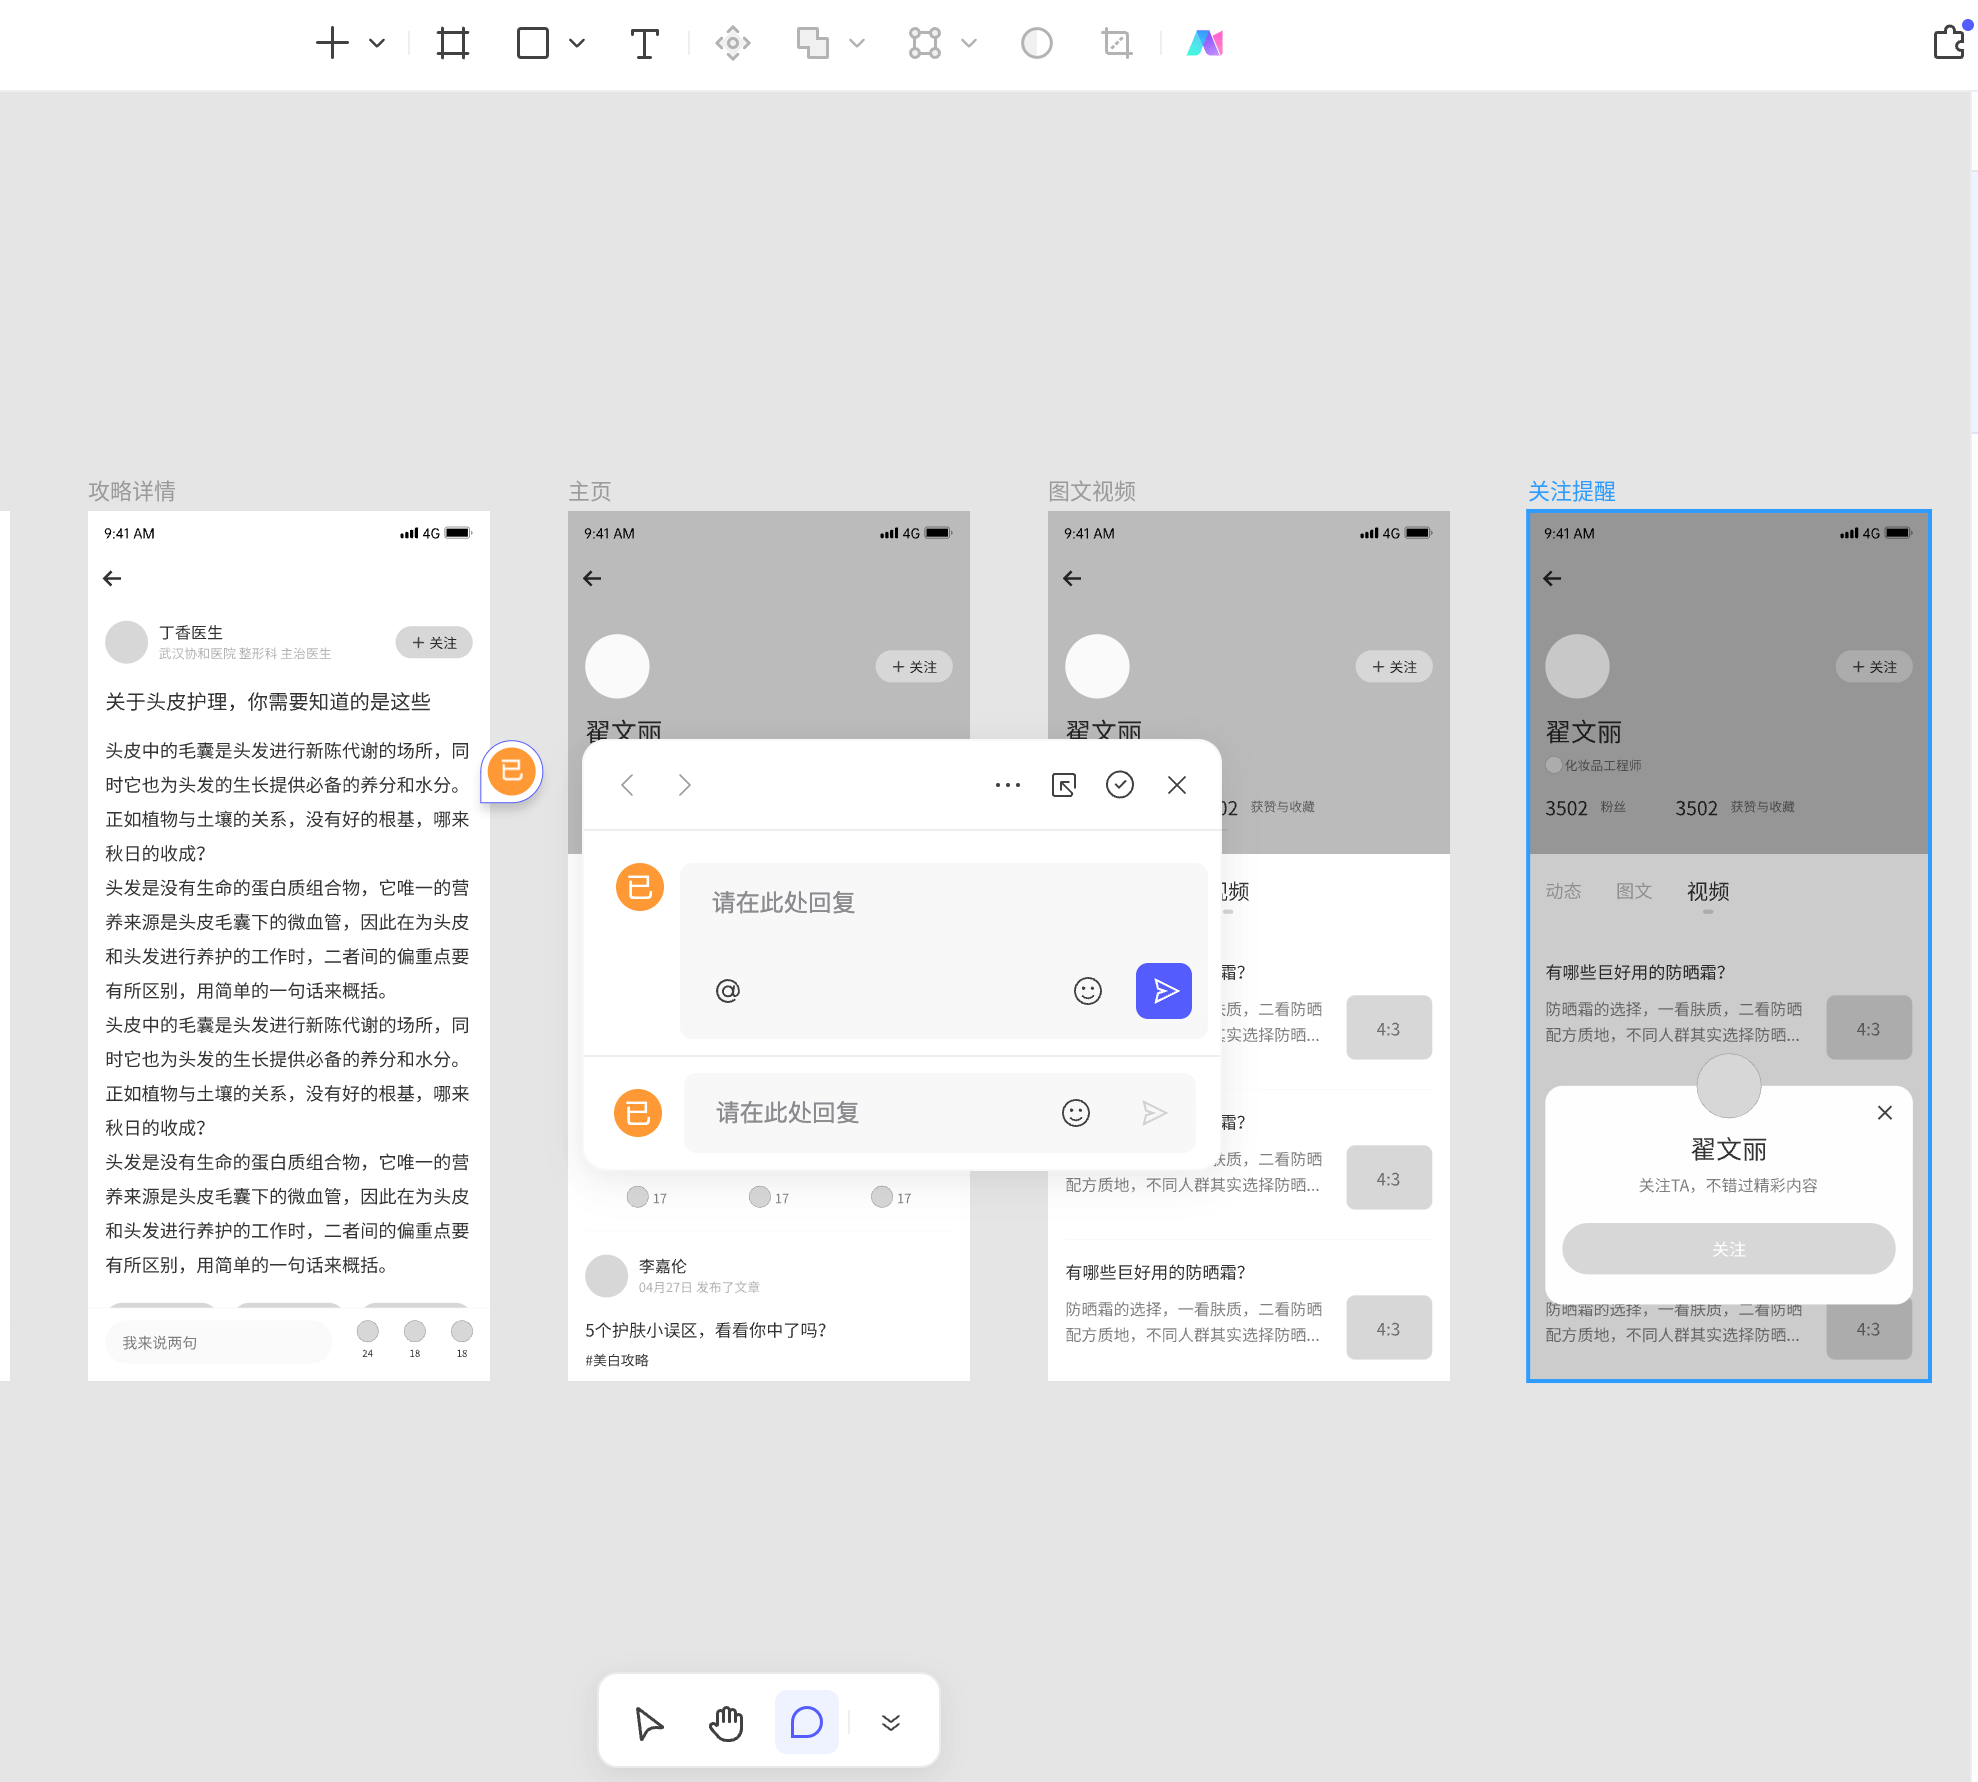
Task: Open emoji picker in upper reply box
Action: point(1088,991)
